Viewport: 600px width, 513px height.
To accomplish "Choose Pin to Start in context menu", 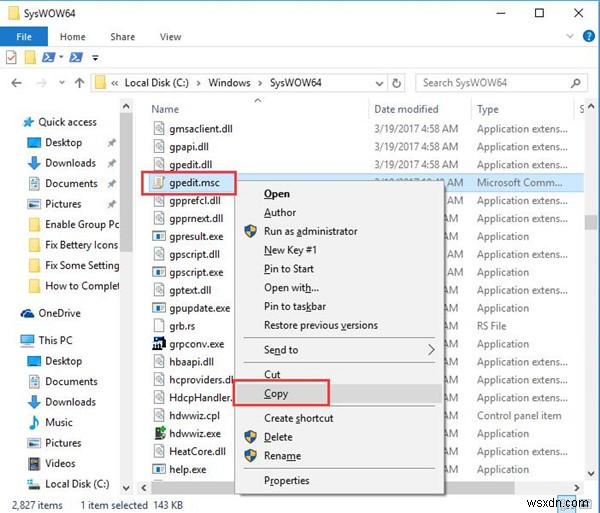I will [x=289, y=269].
